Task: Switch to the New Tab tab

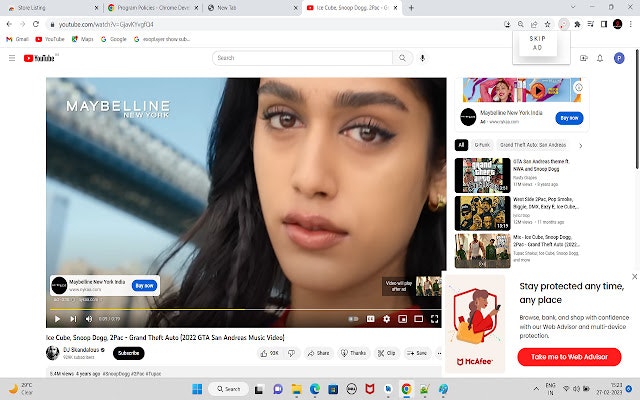Action: [252, 8]
